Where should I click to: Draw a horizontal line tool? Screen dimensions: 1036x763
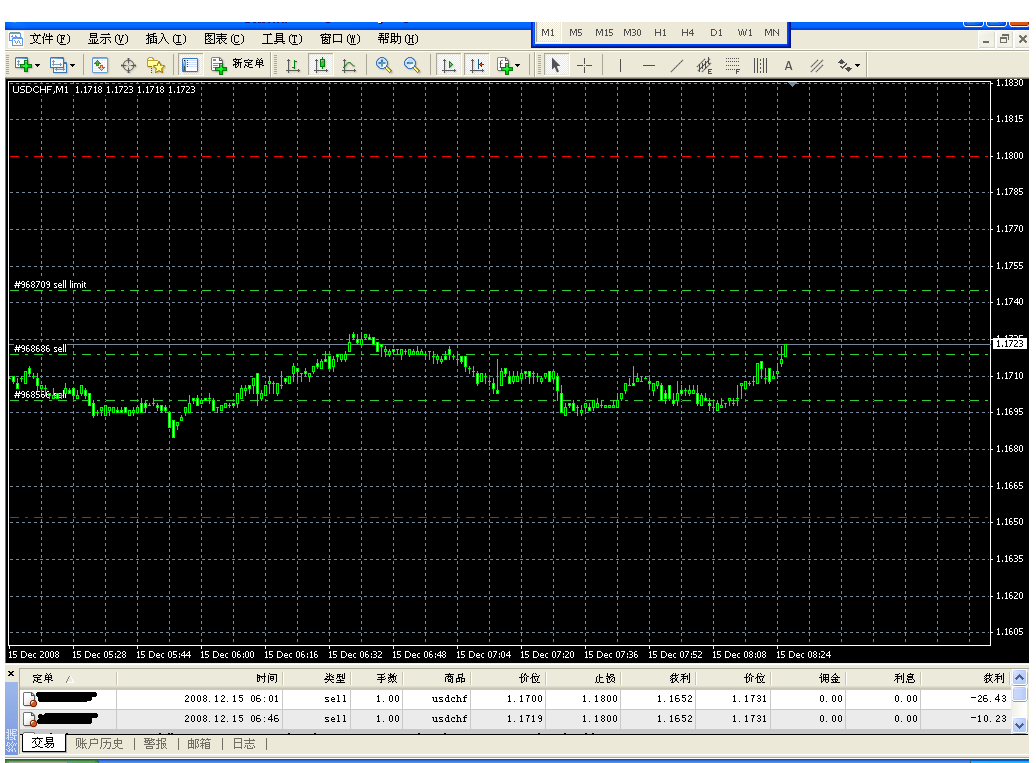(648, 66)
